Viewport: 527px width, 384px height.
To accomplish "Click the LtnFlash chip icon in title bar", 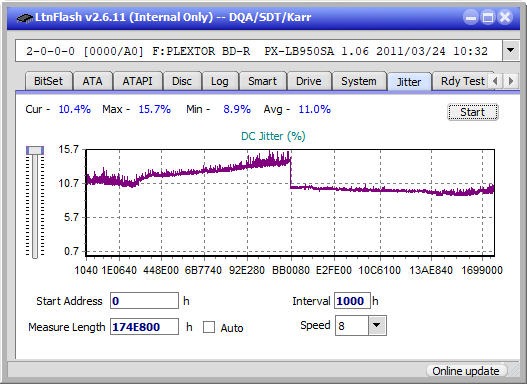I will pos(24,17).
